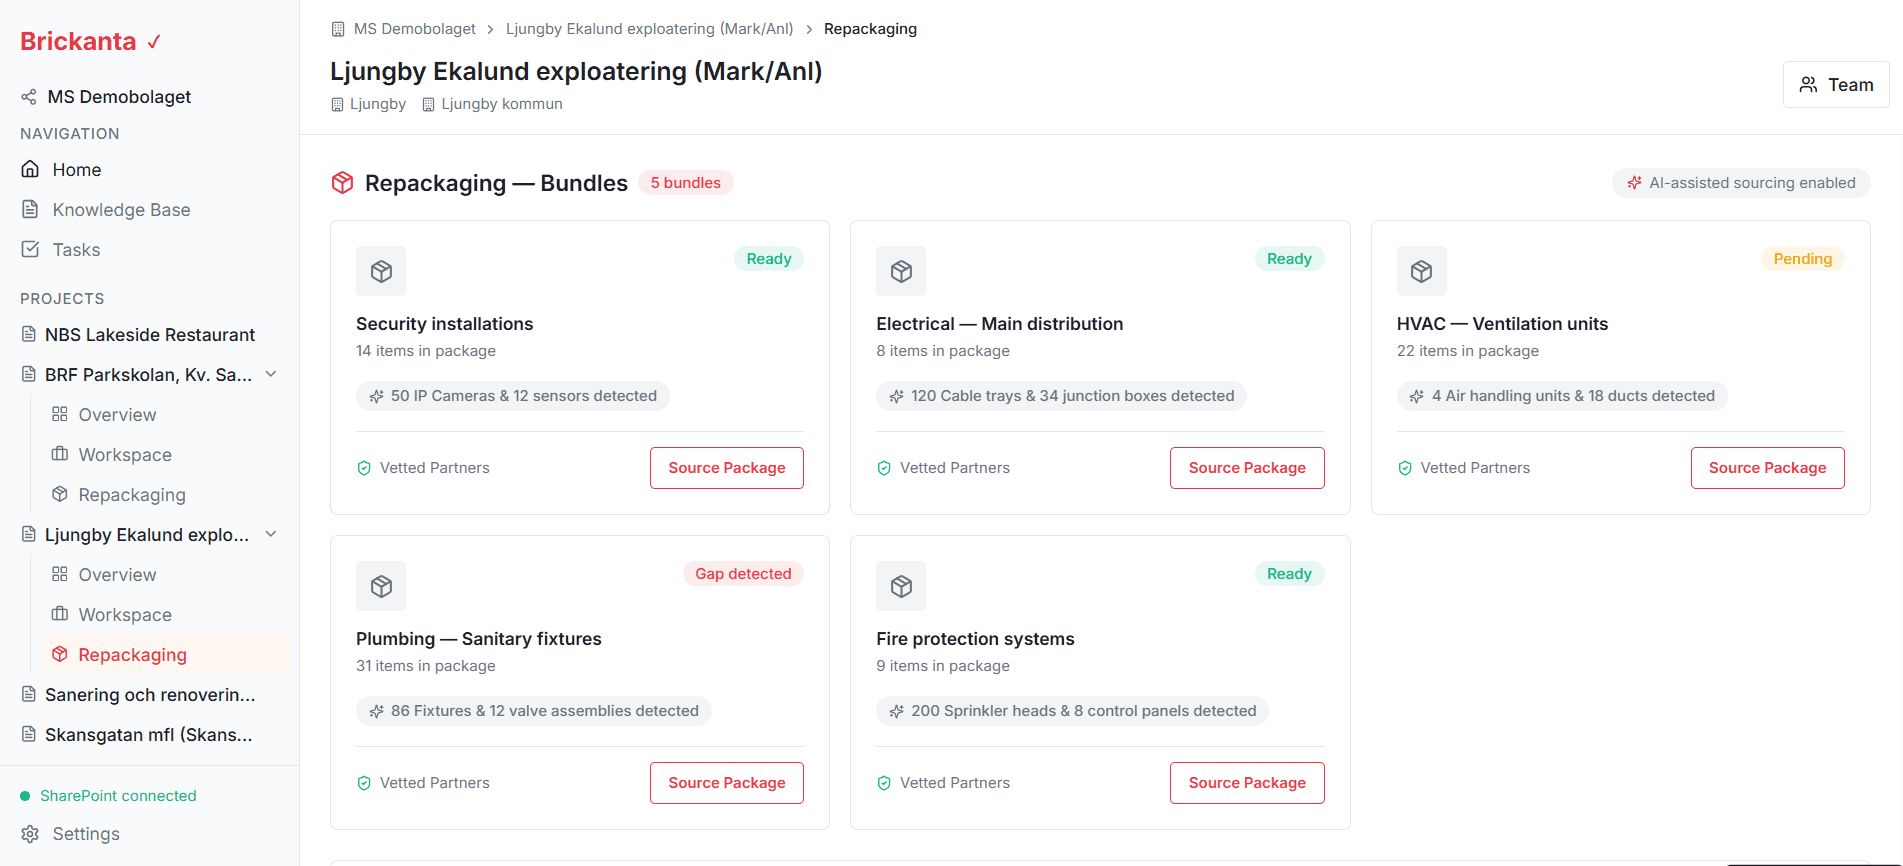Viewport: 1903px width, 866px height.
Task: Click the Tasks checkbox icon in navigation
Action: 30,250
